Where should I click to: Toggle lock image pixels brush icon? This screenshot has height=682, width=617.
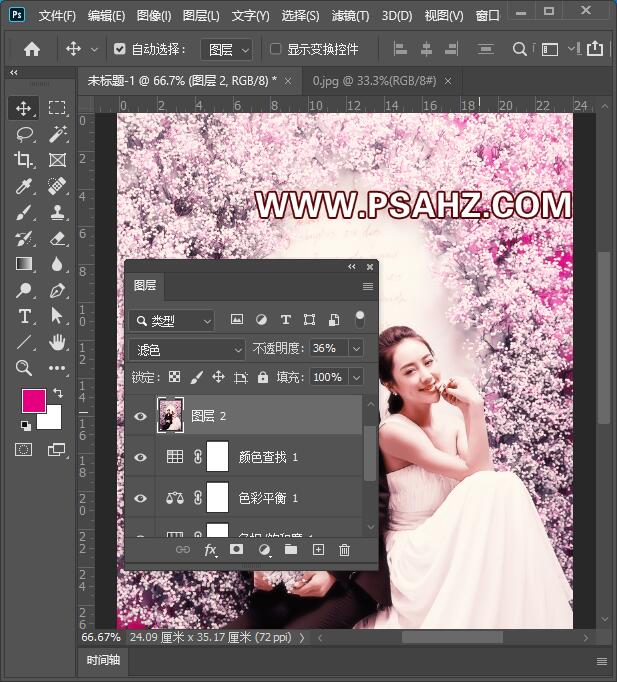[197, 377]
